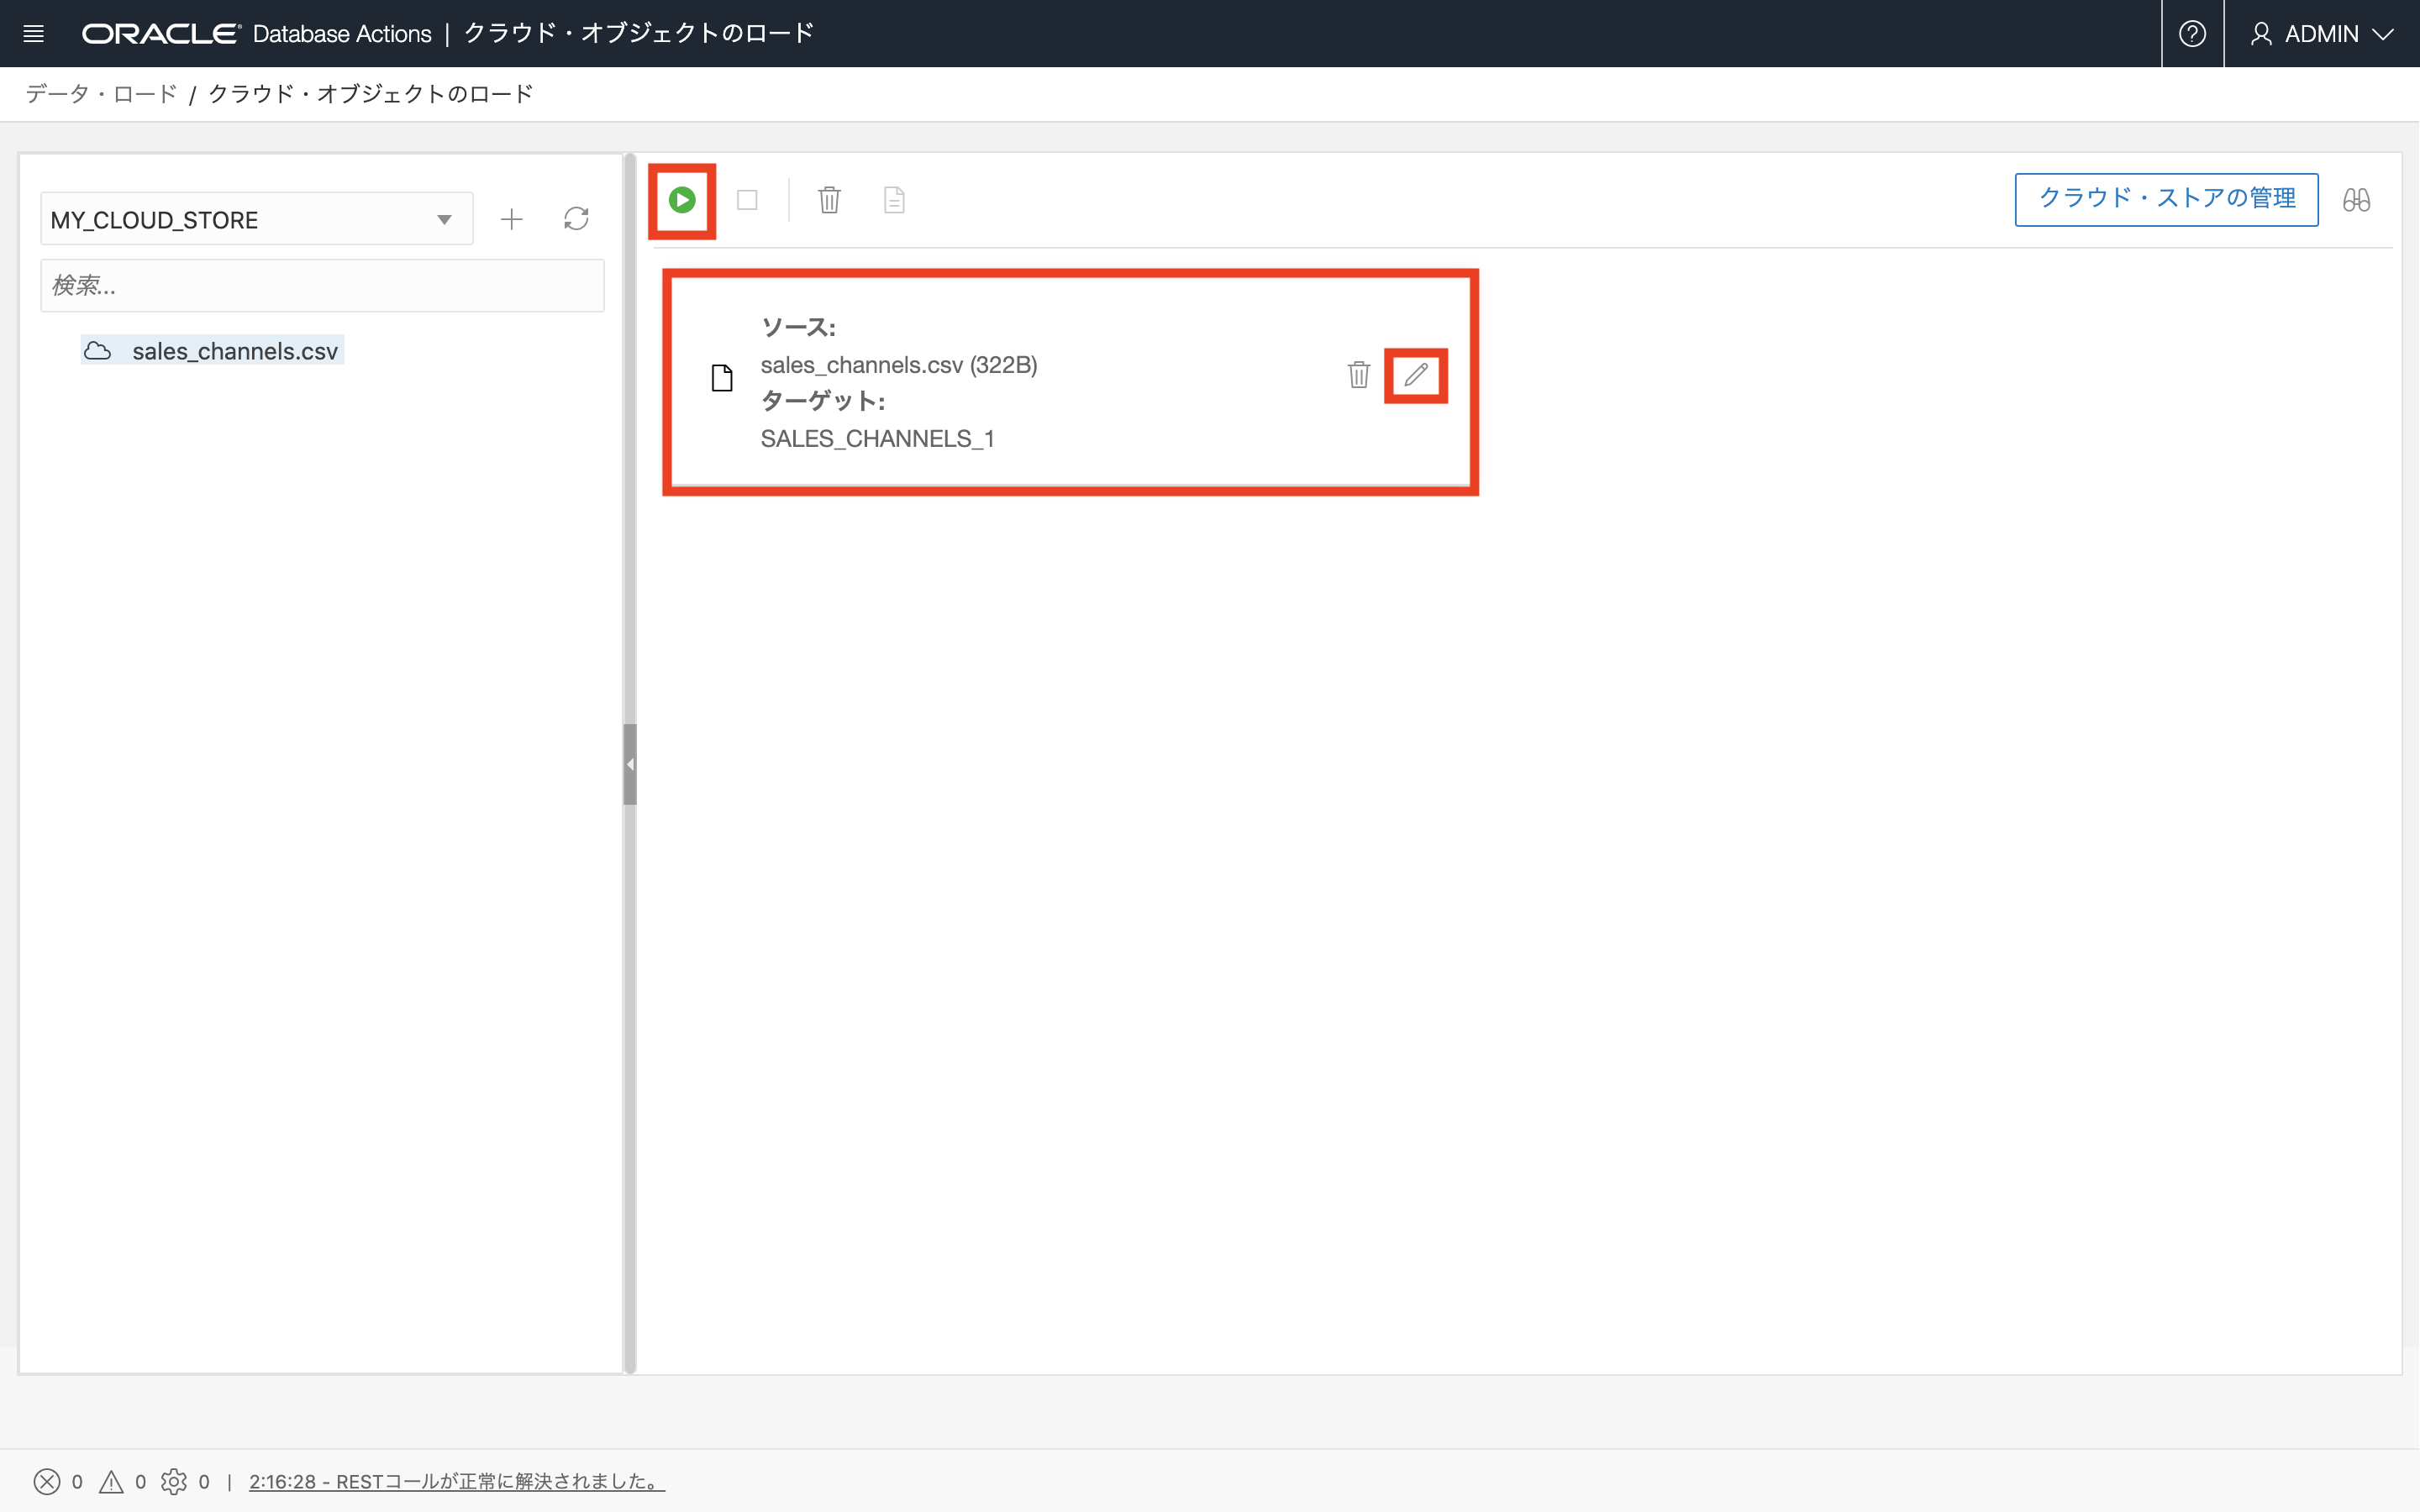The image size is (2420, 1512).
Task: Add a new cloud store plus icon
Action: point(511,219)
